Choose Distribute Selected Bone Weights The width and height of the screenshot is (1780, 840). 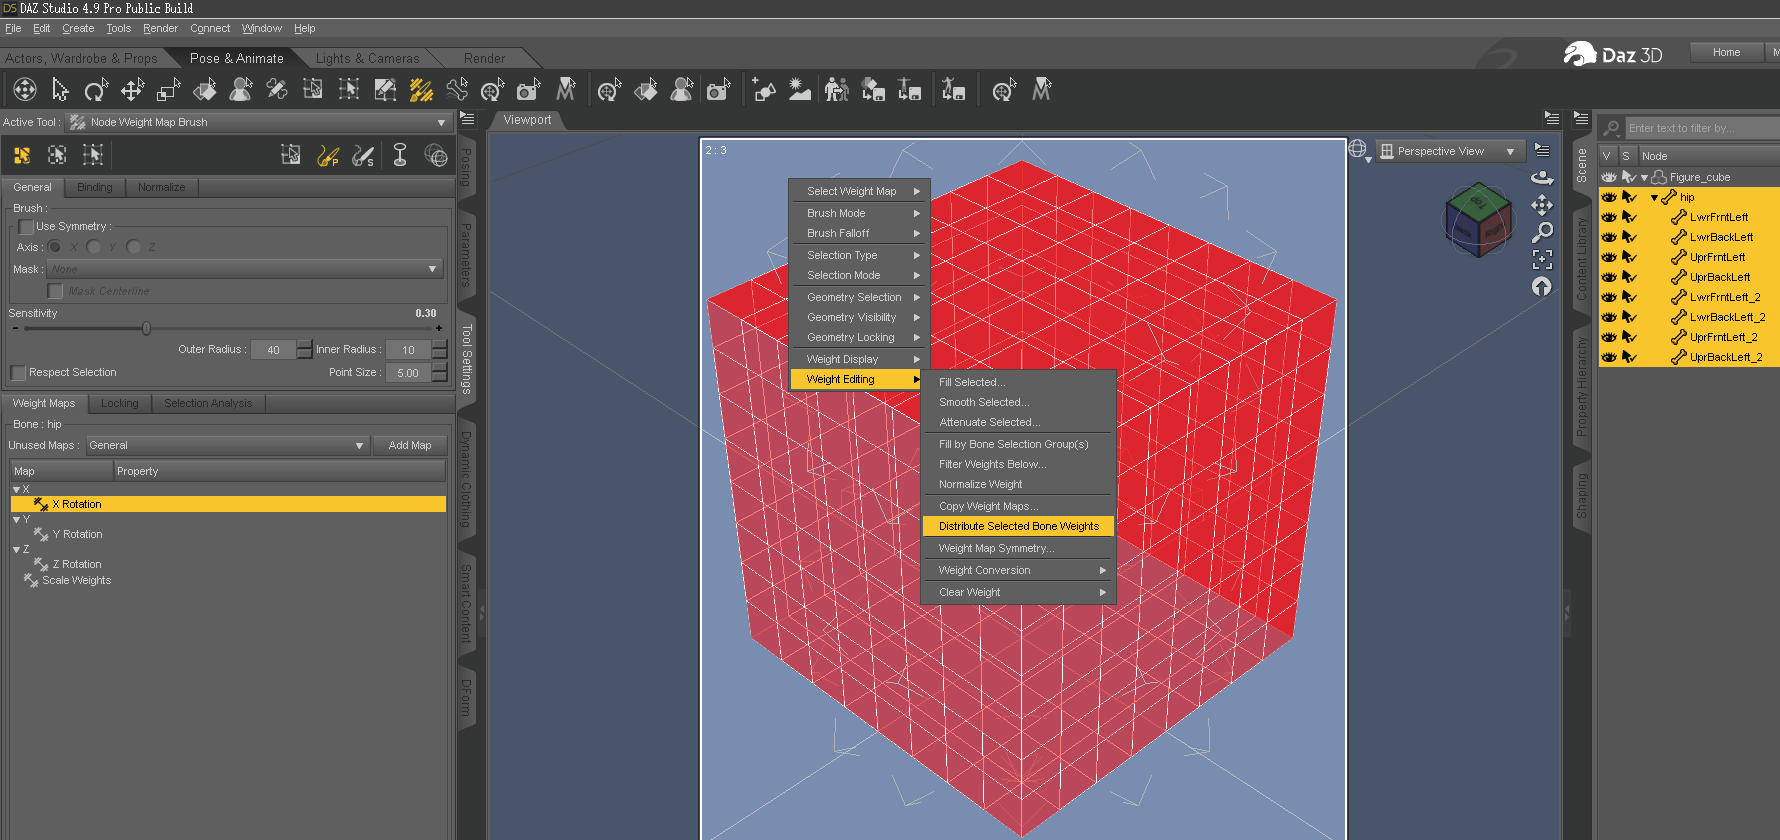pyautogui.click(x=1018, y=526)
